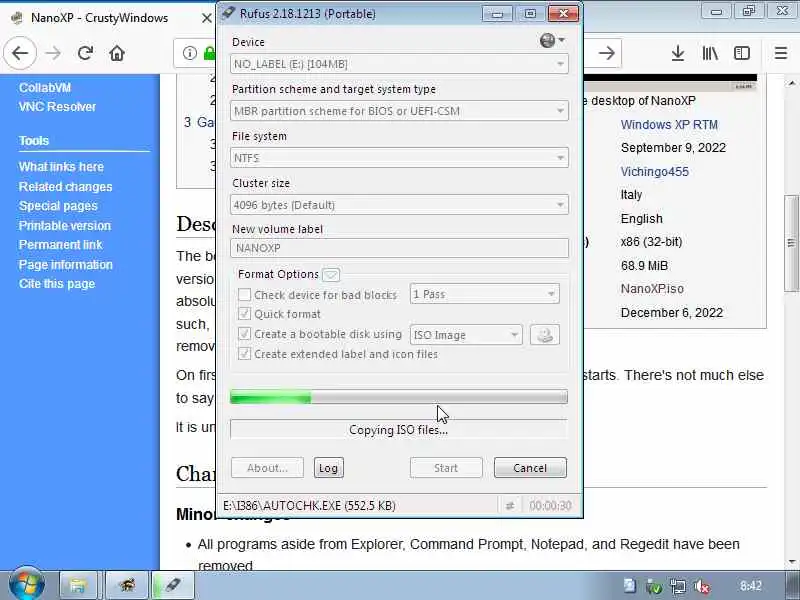The width and height of the screenshot is (800, 600).
Task: Open Special pages link
Action: click(58, 206)
